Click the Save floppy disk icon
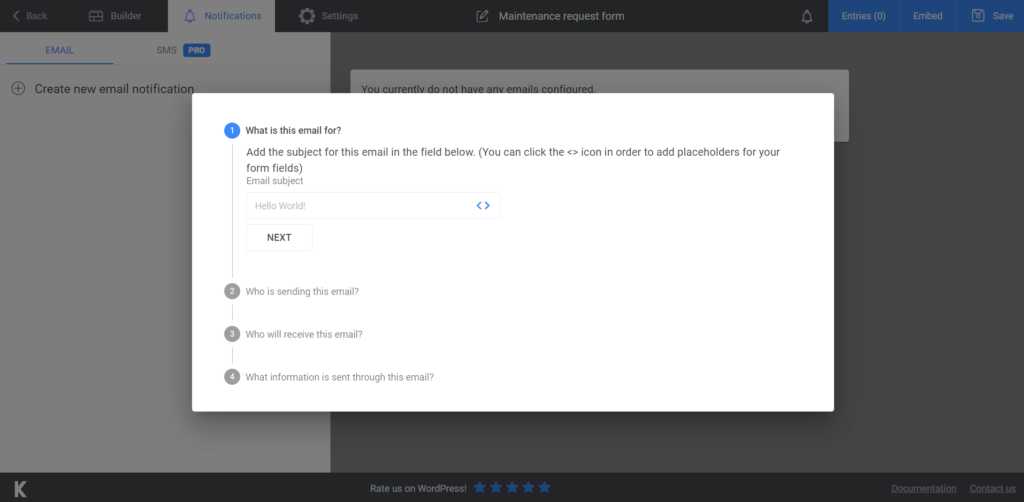 pyautogui.click(x=978, y=16)
